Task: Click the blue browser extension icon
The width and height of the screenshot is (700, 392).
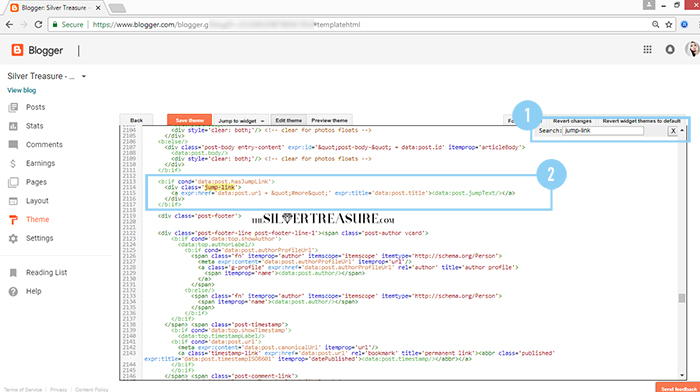Action: (684, 25)
